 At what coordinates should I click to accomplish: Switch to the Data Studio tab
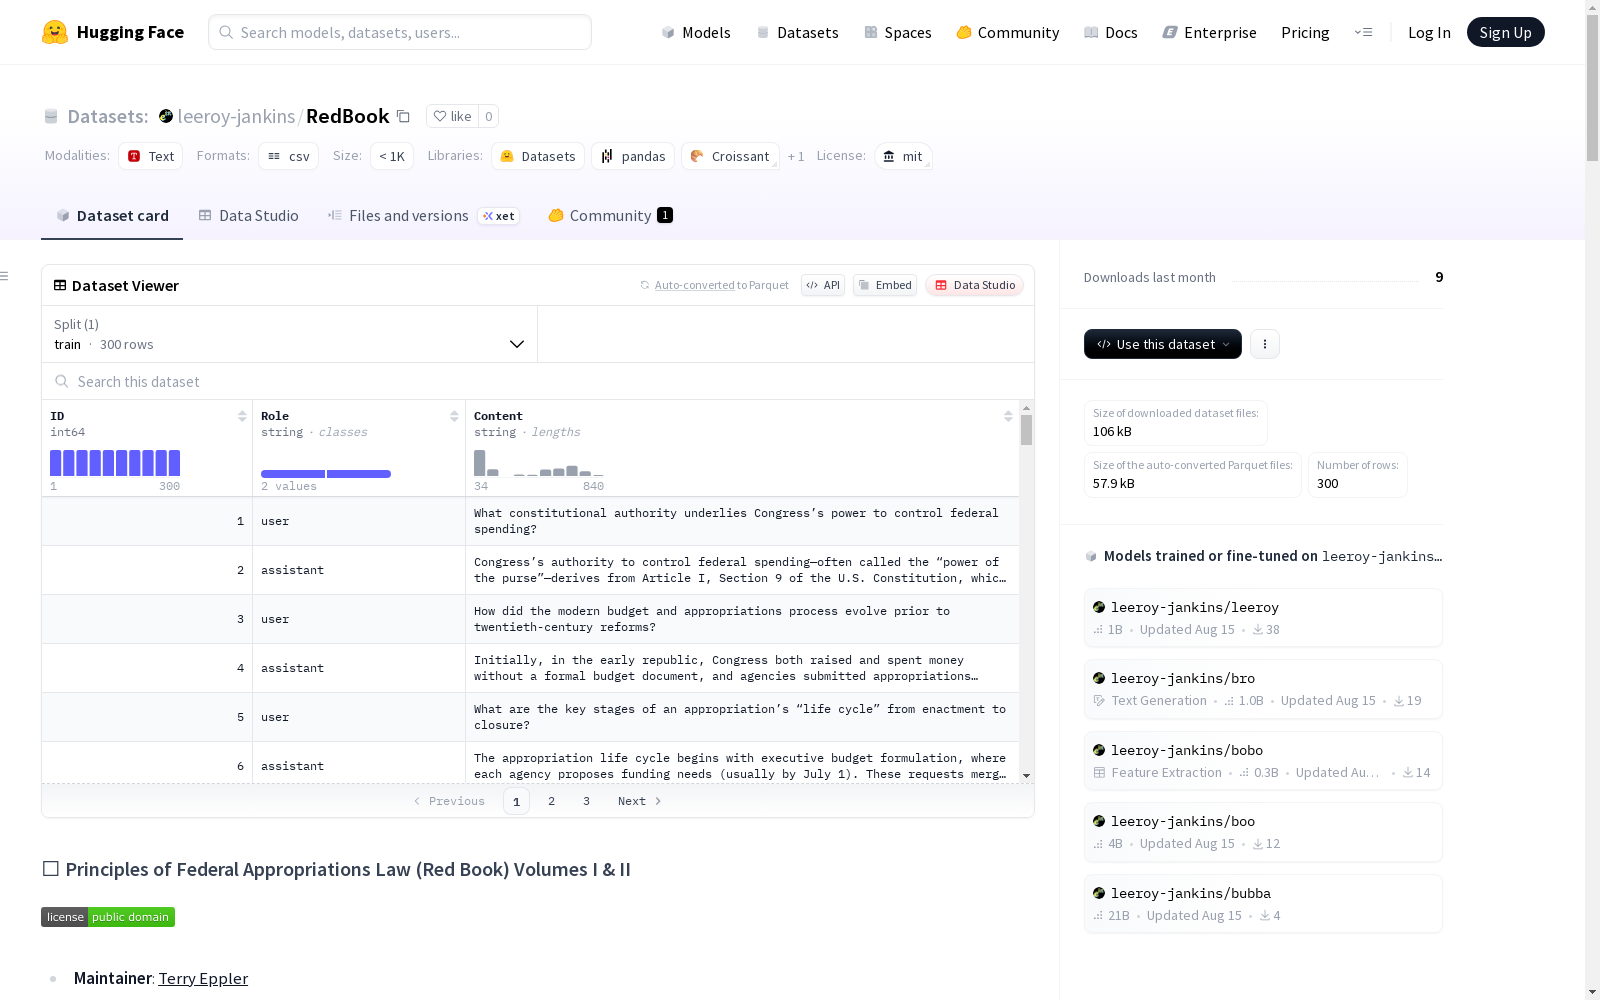pos(249,216)
